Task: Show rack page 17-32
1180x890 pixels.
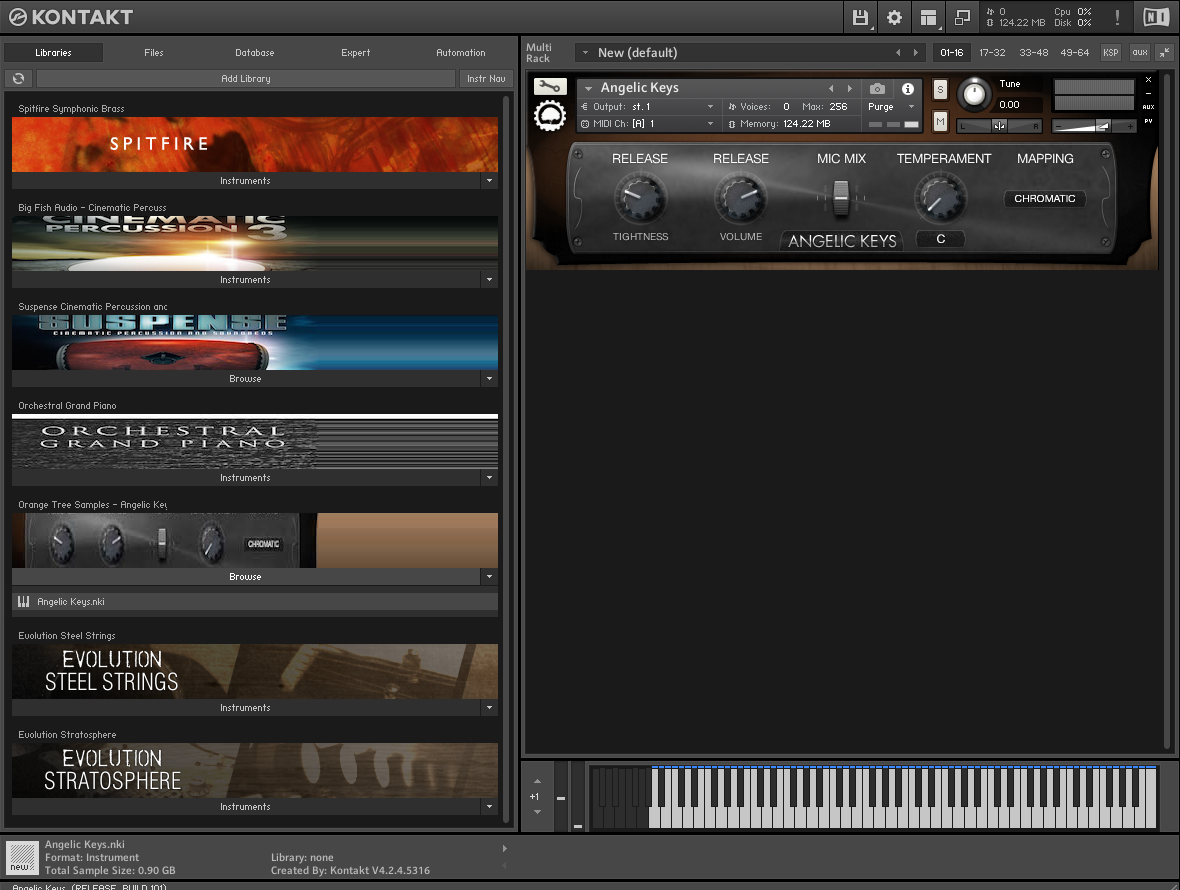Action: click(x=992, y=53)
